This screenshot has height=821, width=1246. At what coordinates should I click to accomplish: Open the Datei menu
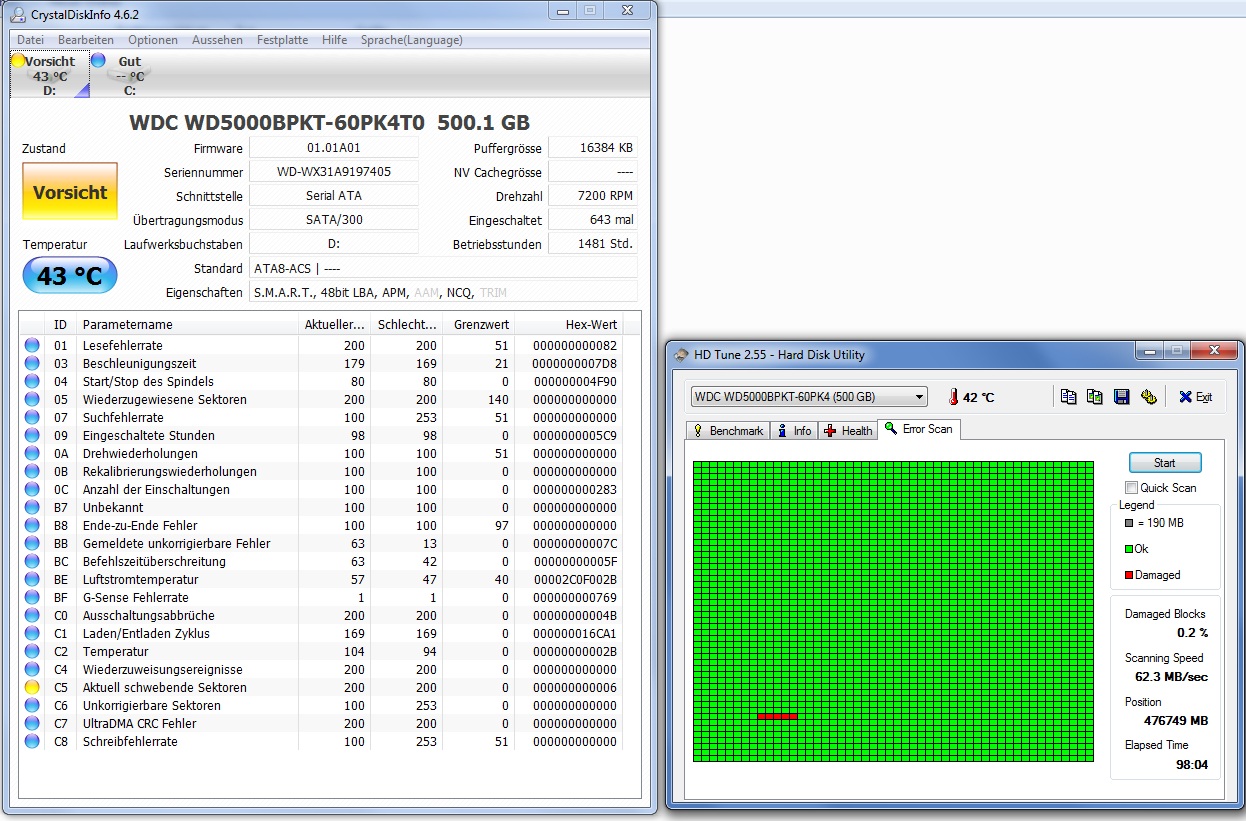coord(30,40)
